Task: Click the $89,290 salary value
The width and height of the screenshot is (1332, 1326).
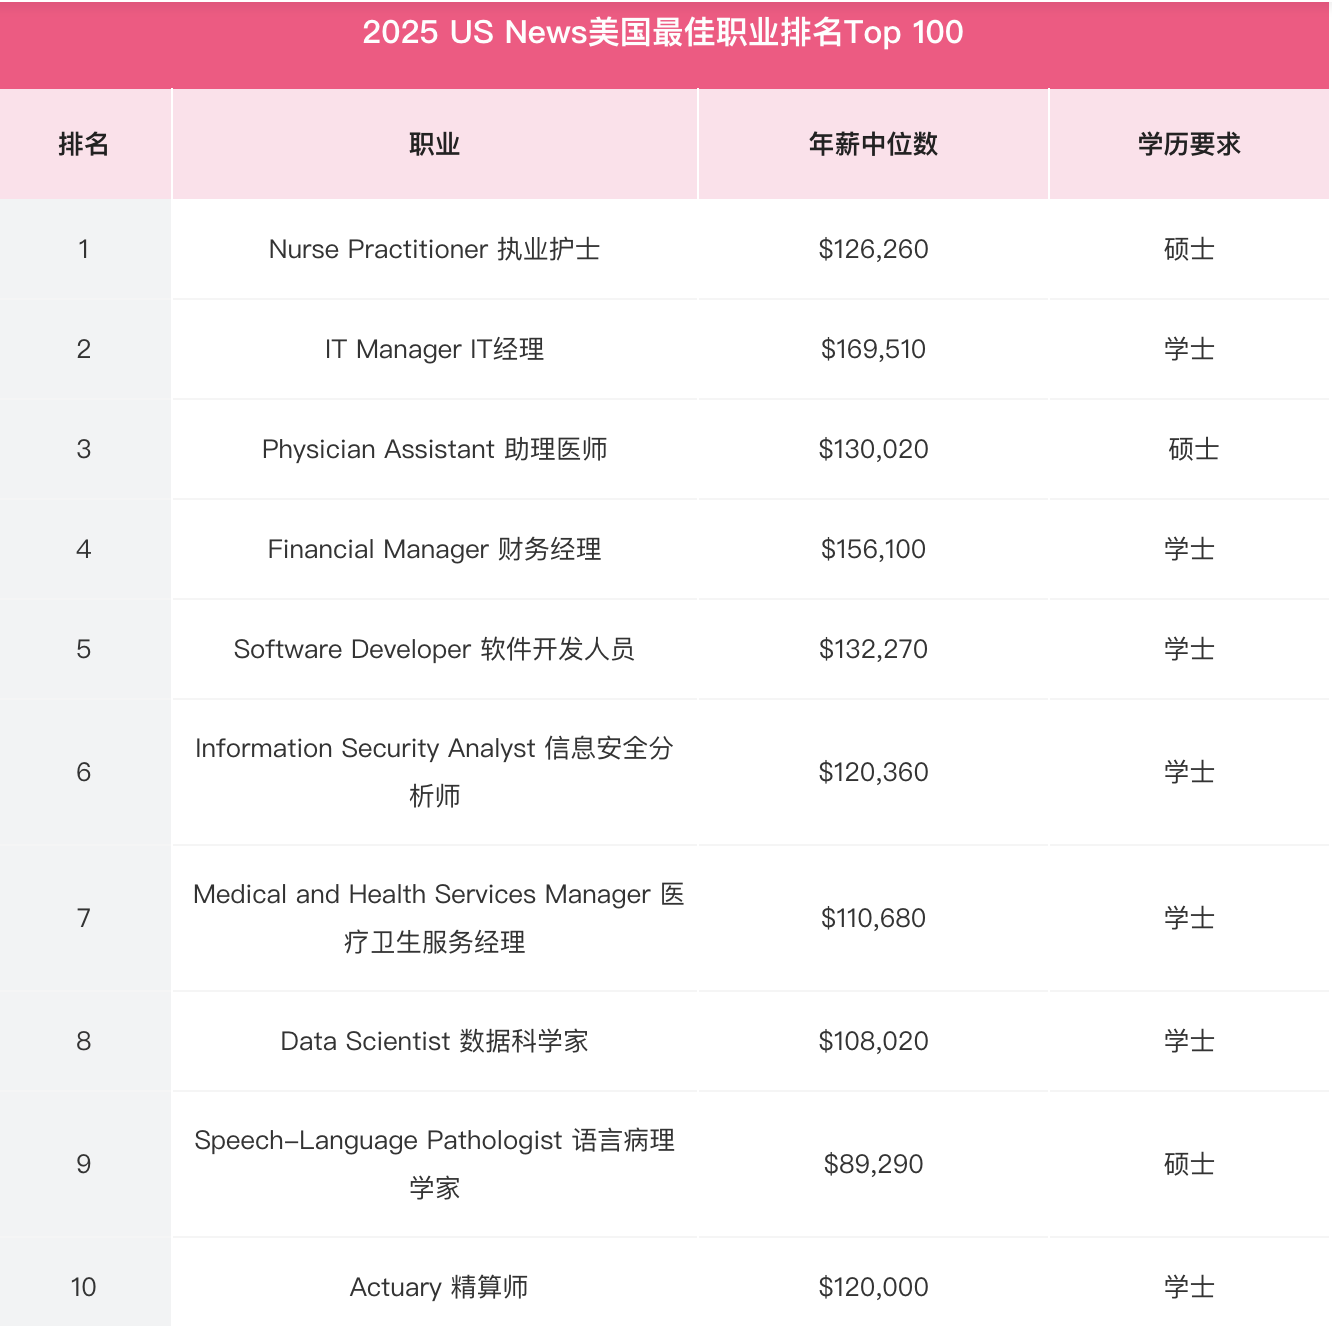Action: tap(873, 1164)
